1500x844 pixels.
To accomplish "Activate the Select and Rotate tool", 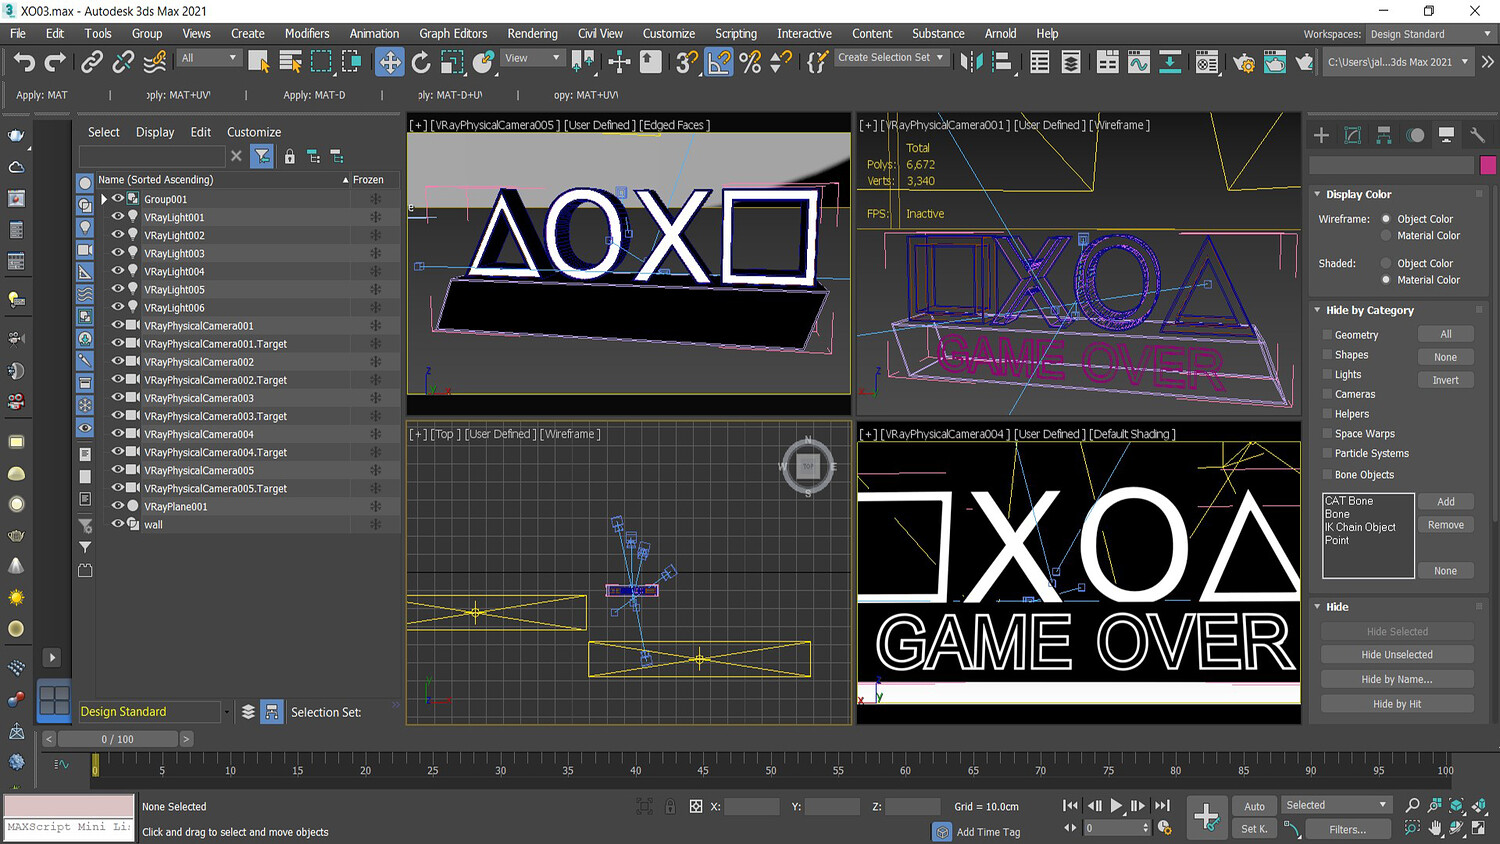I will (x=421, y=63).
